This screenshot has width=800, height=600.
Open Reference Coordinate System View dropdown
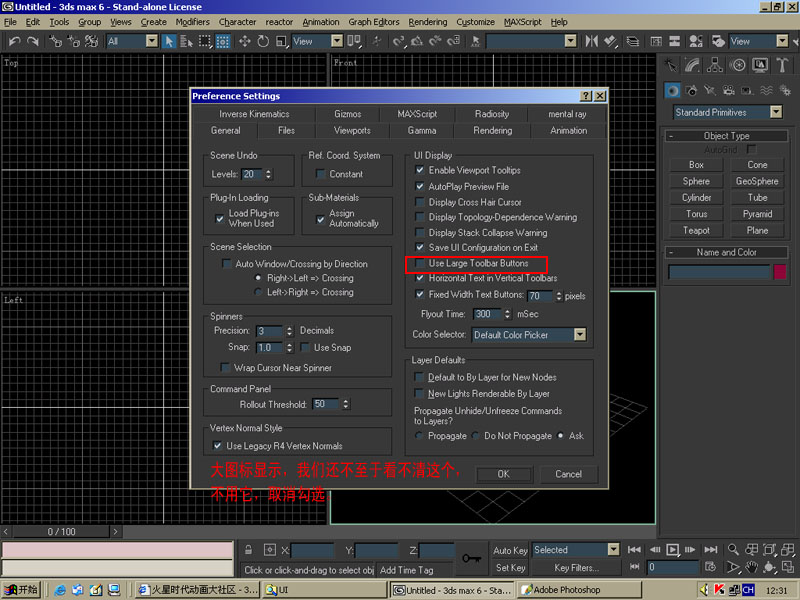pyautogui.click(x=337, y=41)
